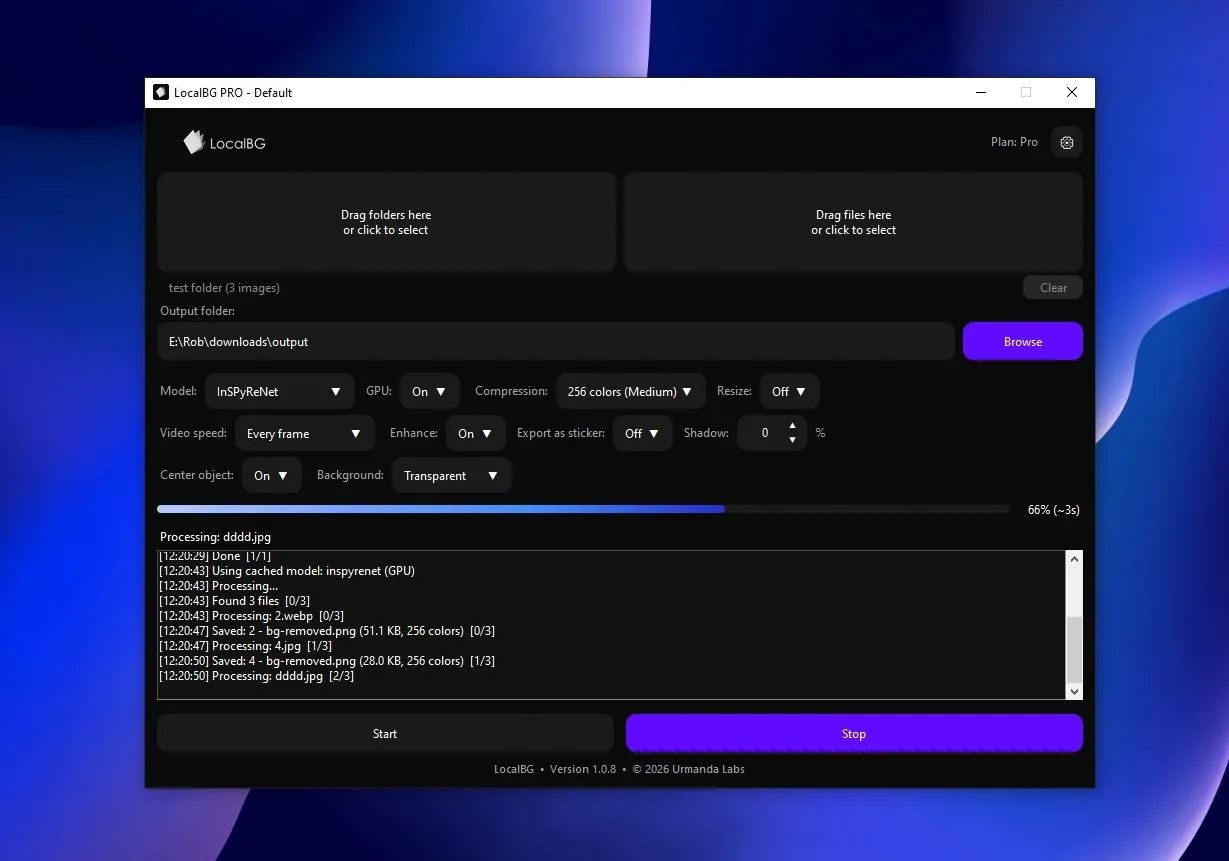Open settings via the gear icon

[1067, 142]
